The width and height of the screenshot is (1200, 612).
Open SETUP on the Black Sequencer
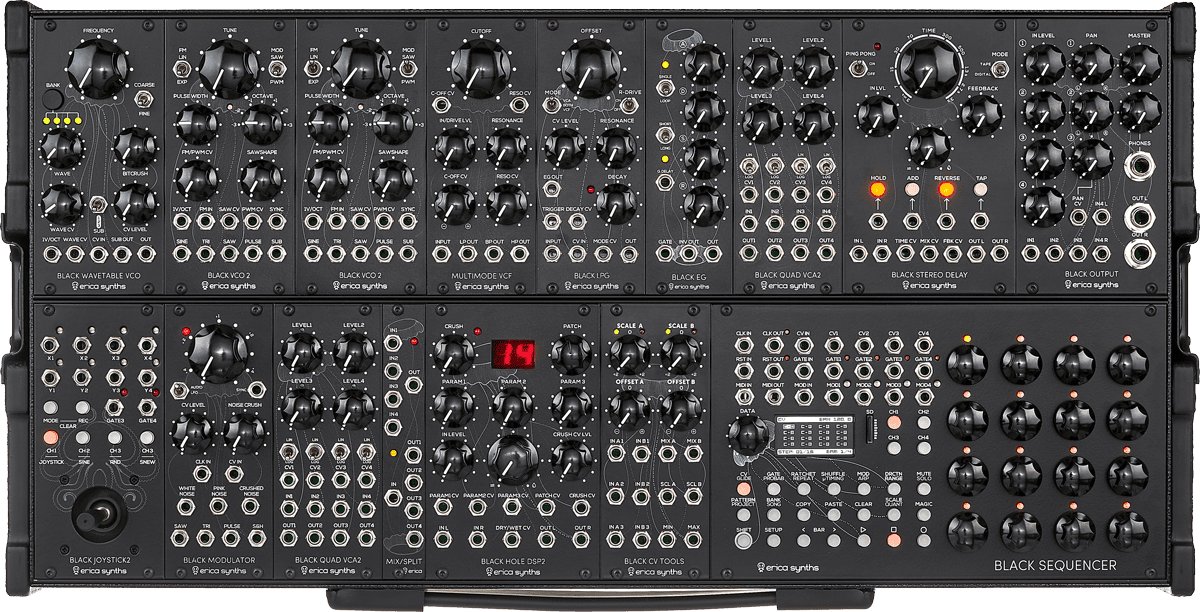[x=773, y=540]
